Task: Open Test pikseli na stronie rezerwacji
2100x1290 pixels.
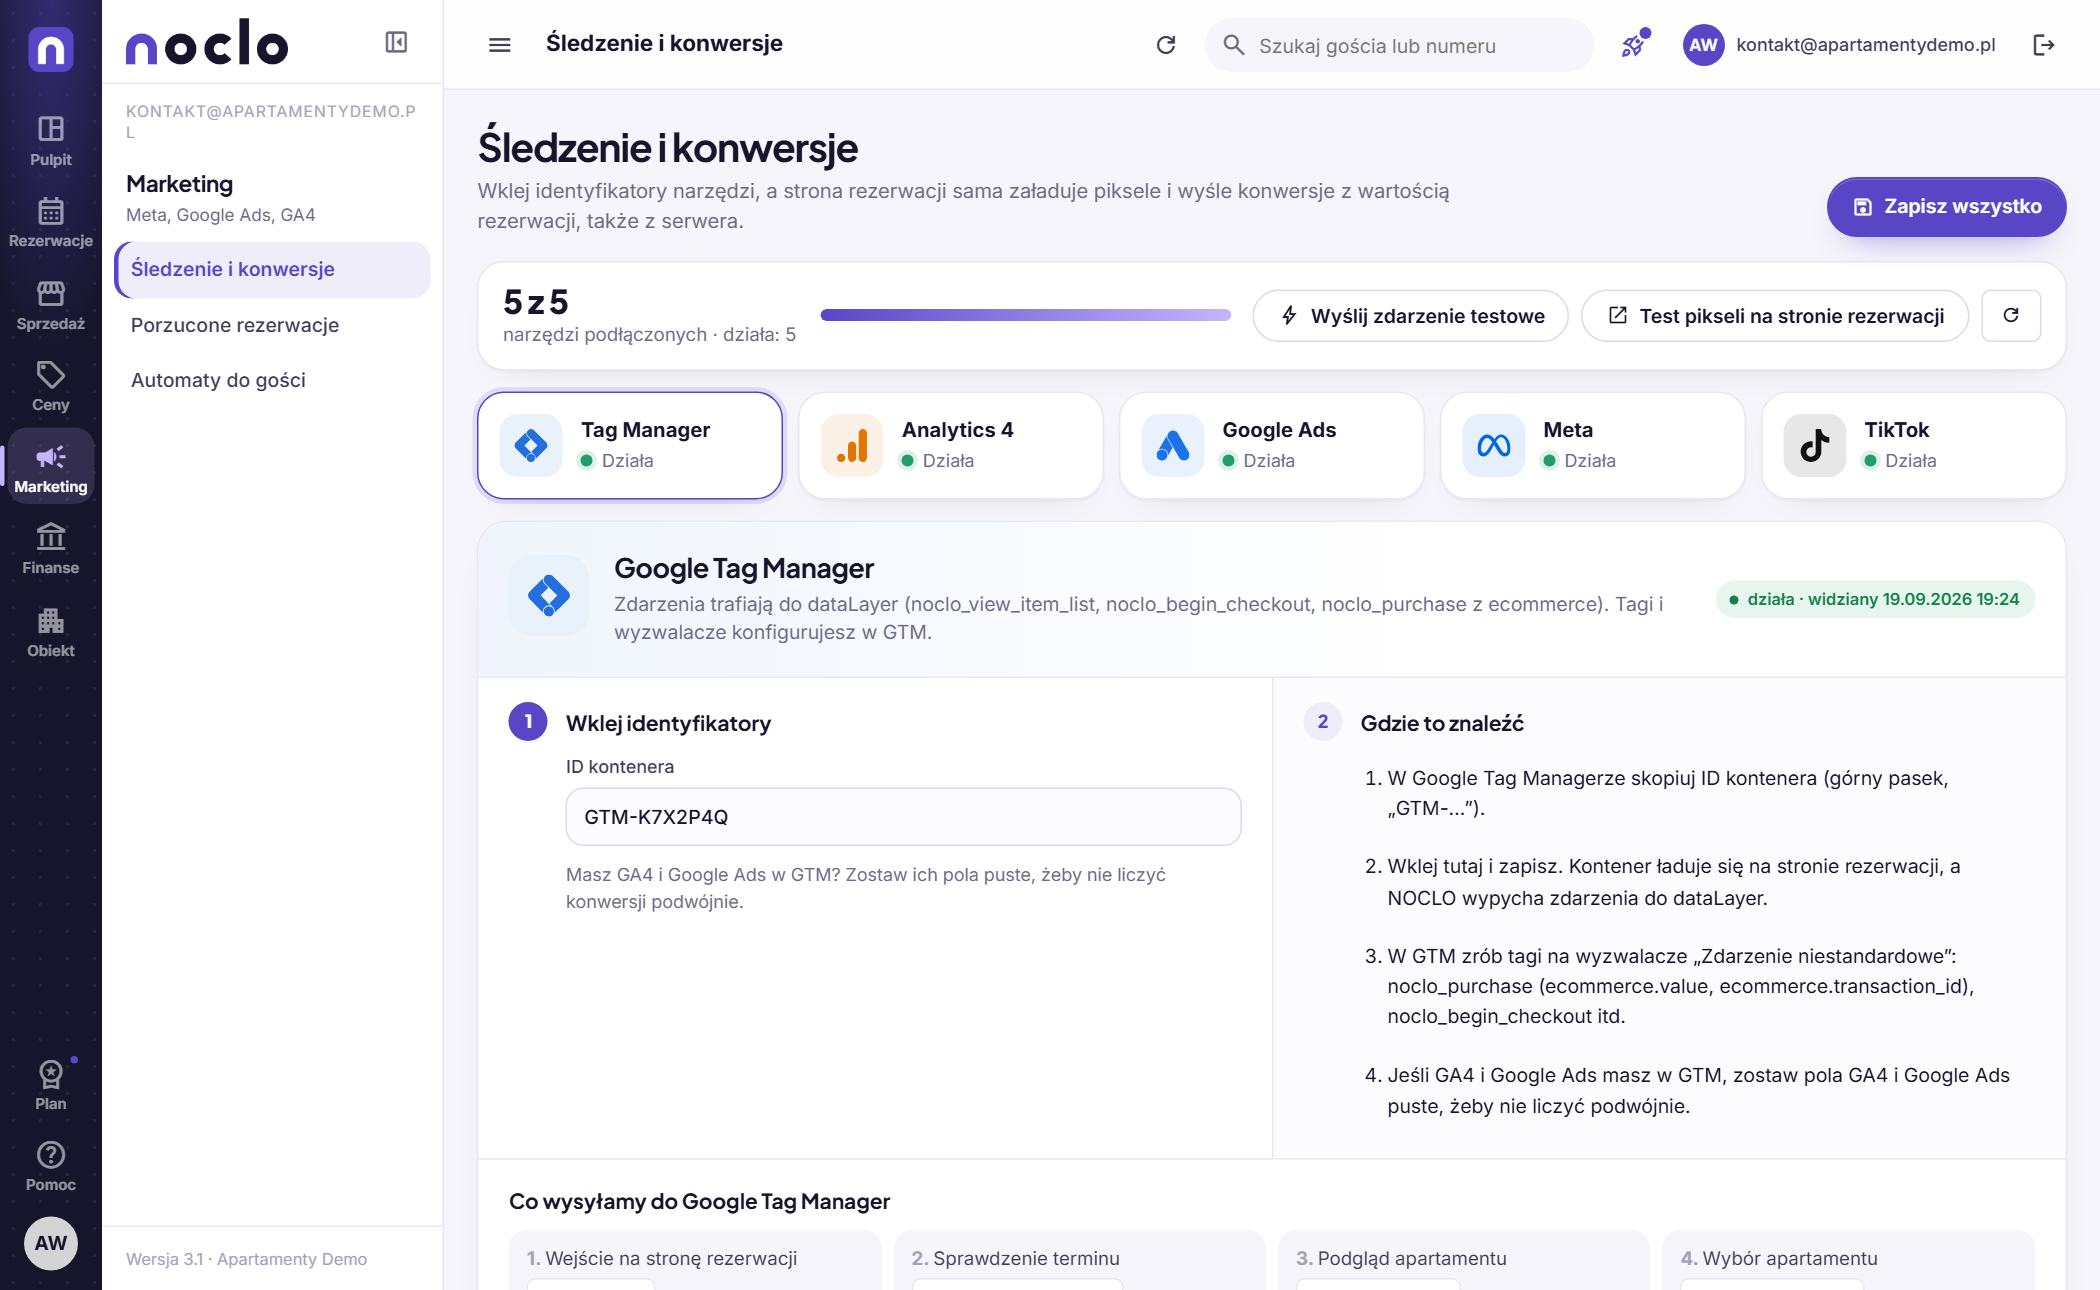Action: coord(1775,316)
